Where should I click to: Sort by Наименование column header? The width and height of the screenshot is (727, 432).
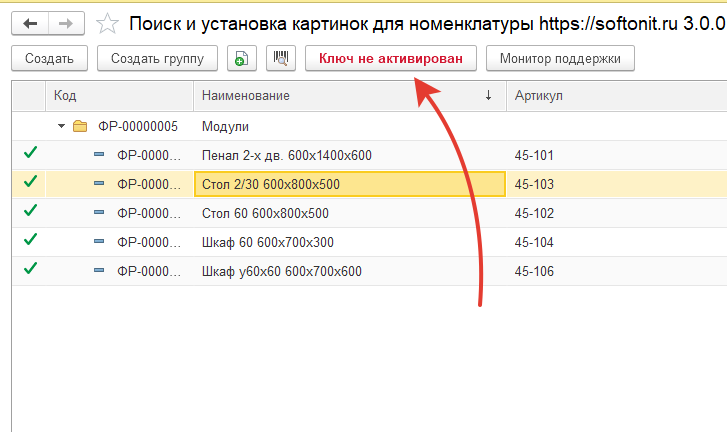coord(350,95)
